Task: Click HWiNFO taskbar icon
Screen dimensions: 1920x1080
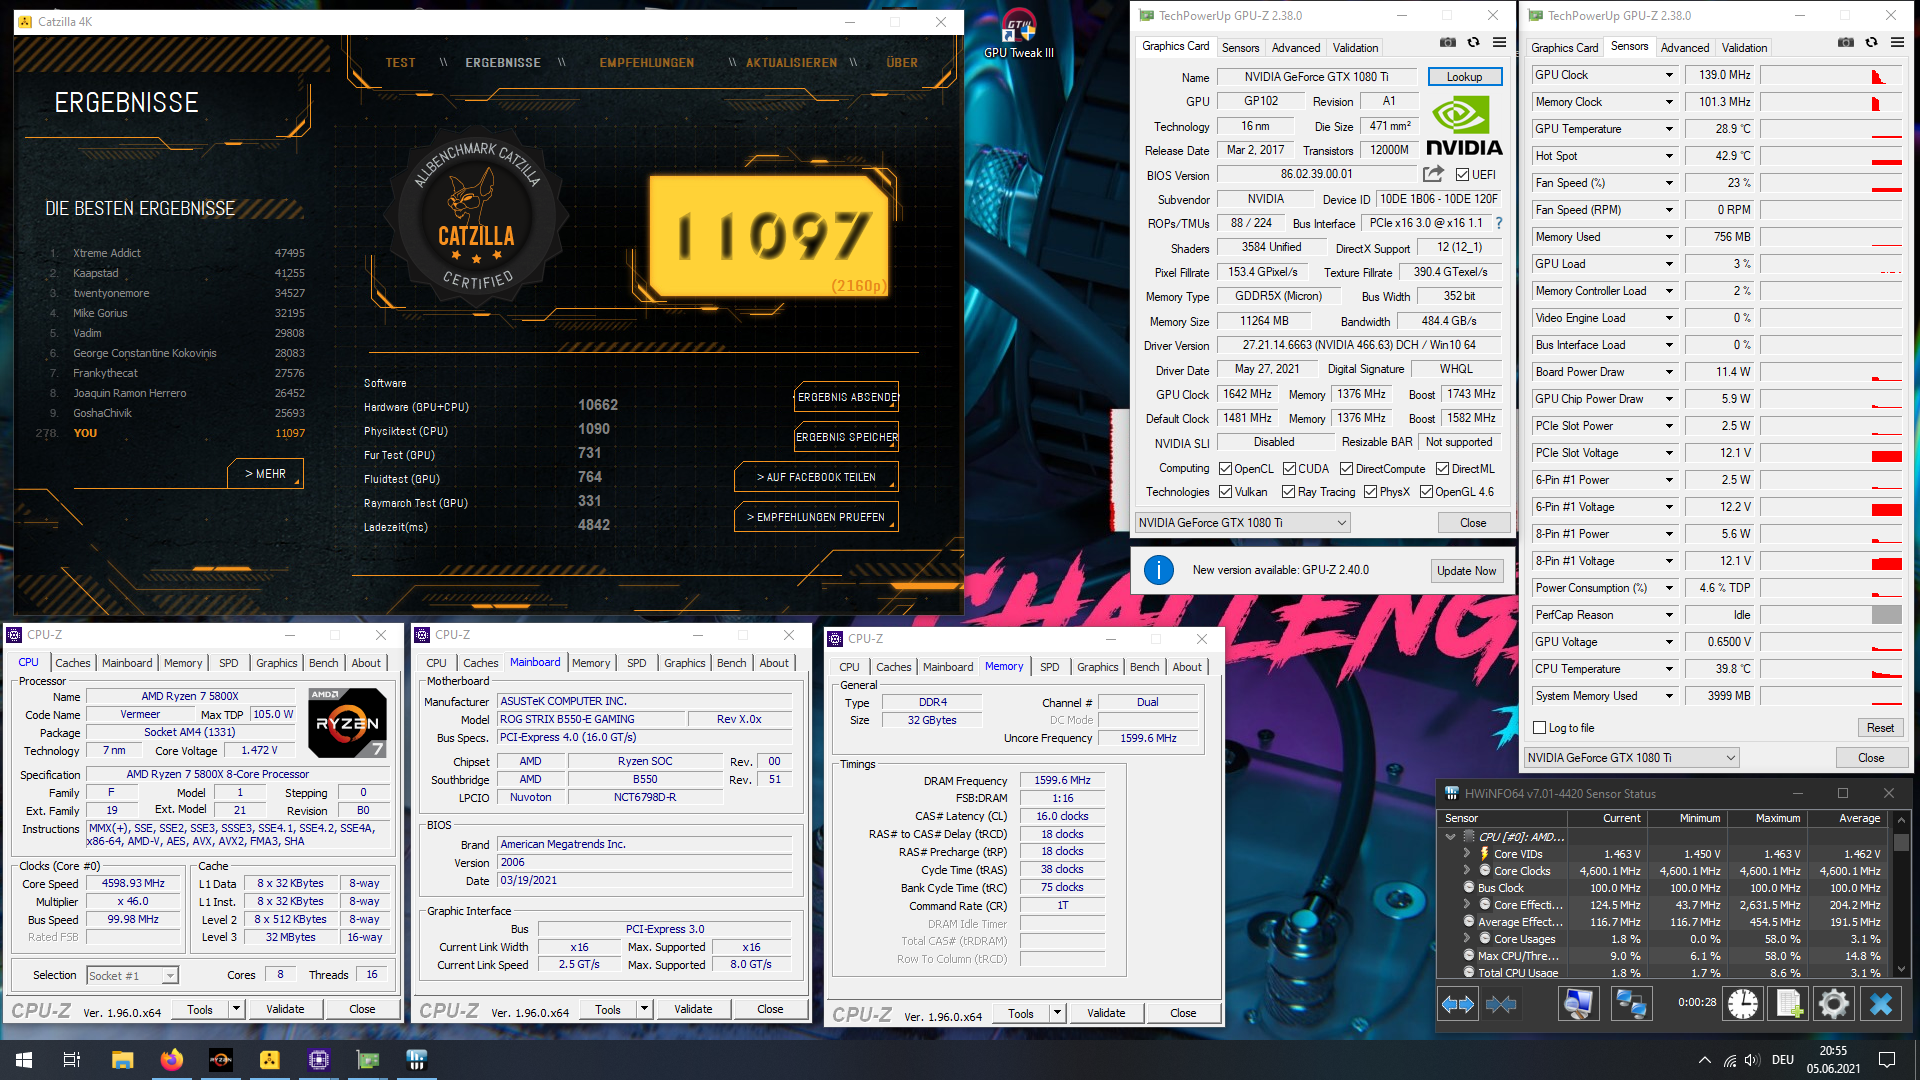Action: pos(416,1060)
